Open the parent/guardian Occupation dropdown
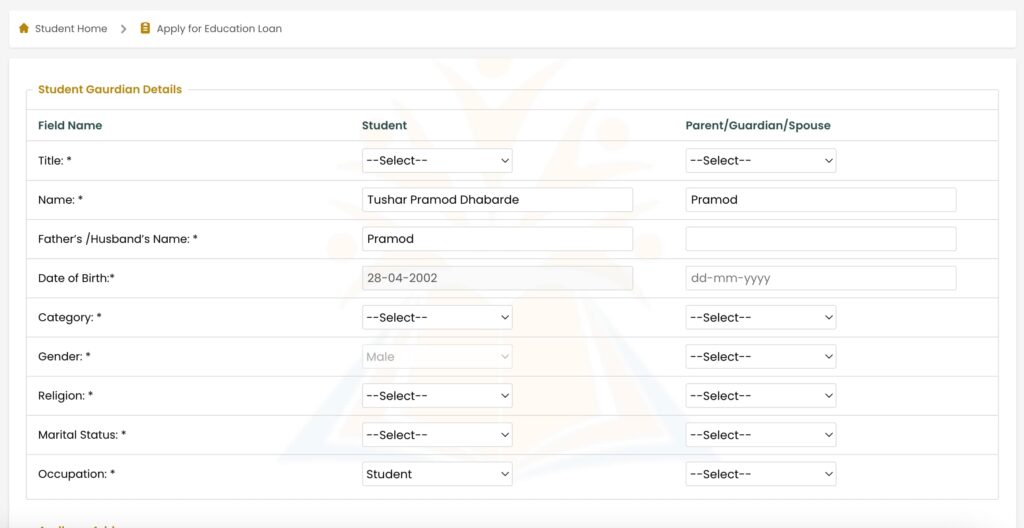The width and height of the screenshot is (1024, 528). (x=761, y=474)
